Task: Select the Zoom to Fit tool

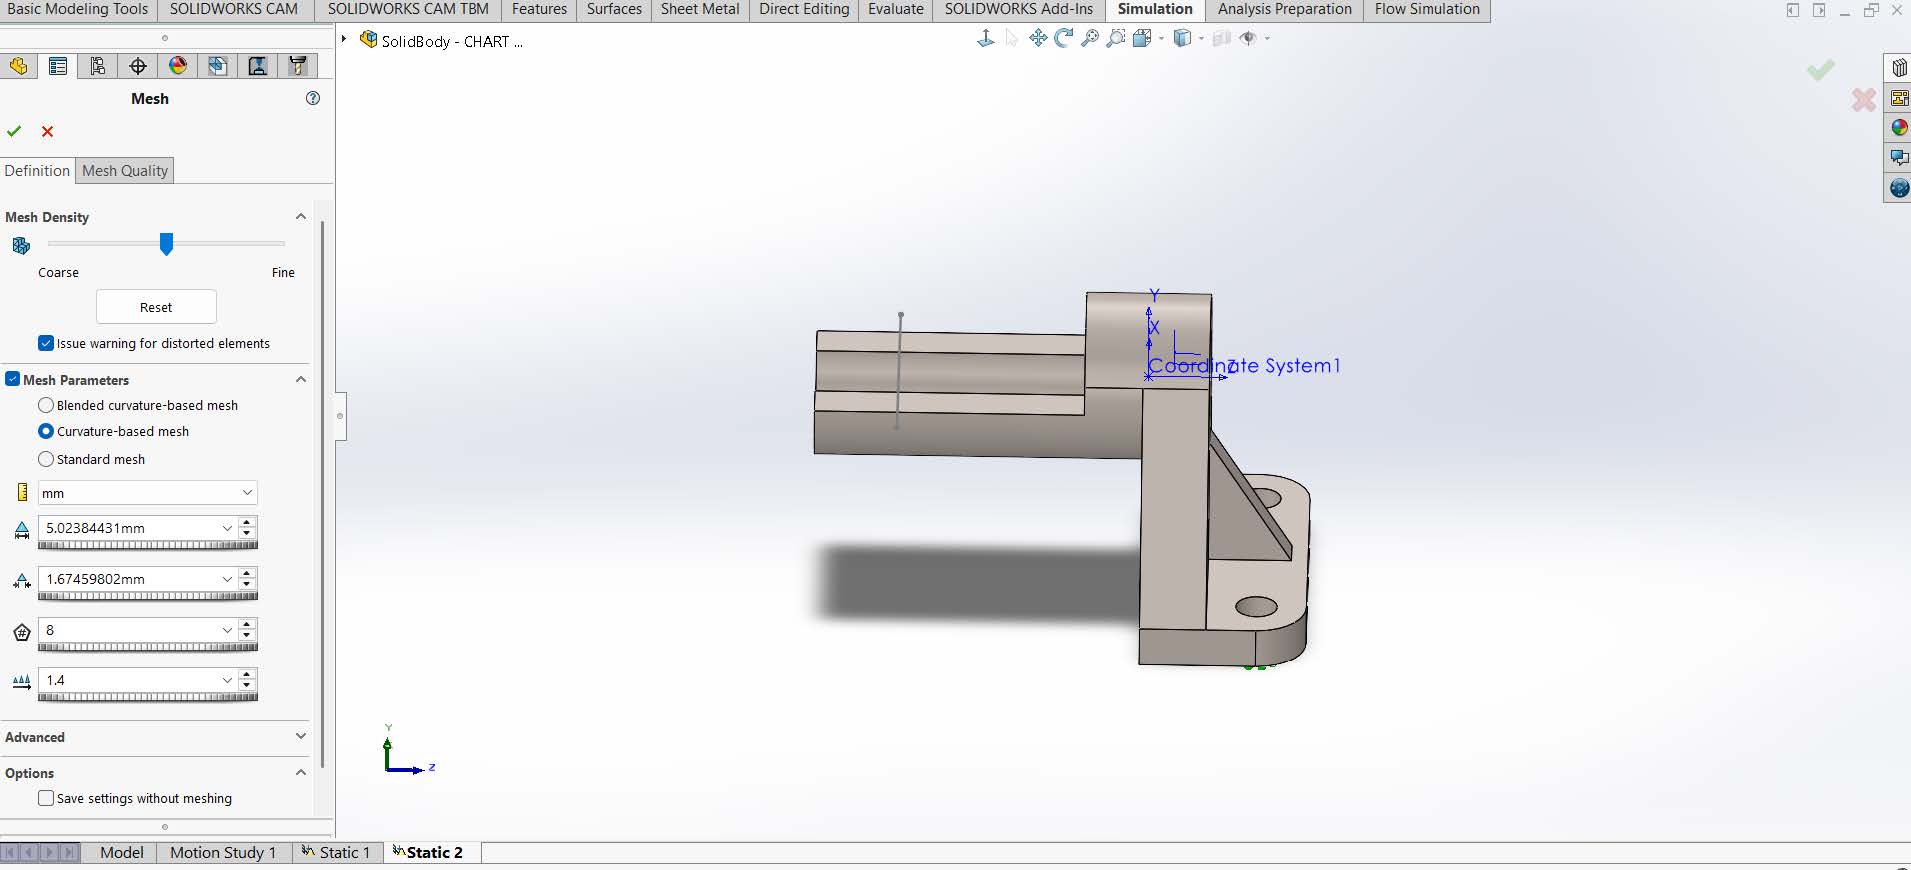Action: (x=1090, y=38)
